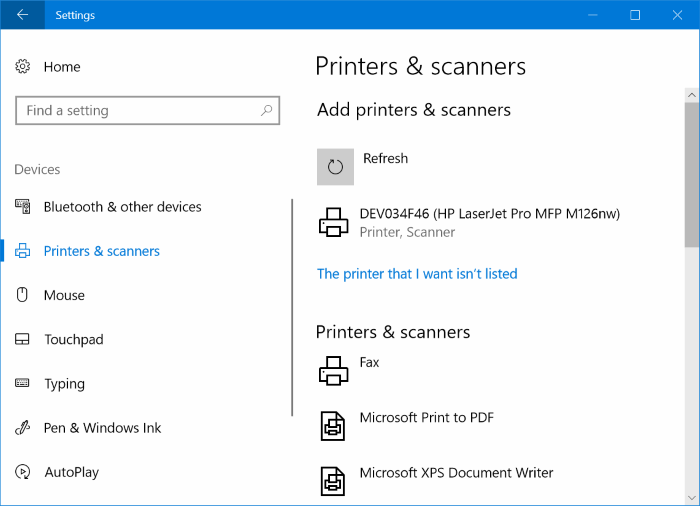The width and height of the screenshot is (700, 506).
Task: Open AutoPlay settings
Action: [x=71, y=472]
